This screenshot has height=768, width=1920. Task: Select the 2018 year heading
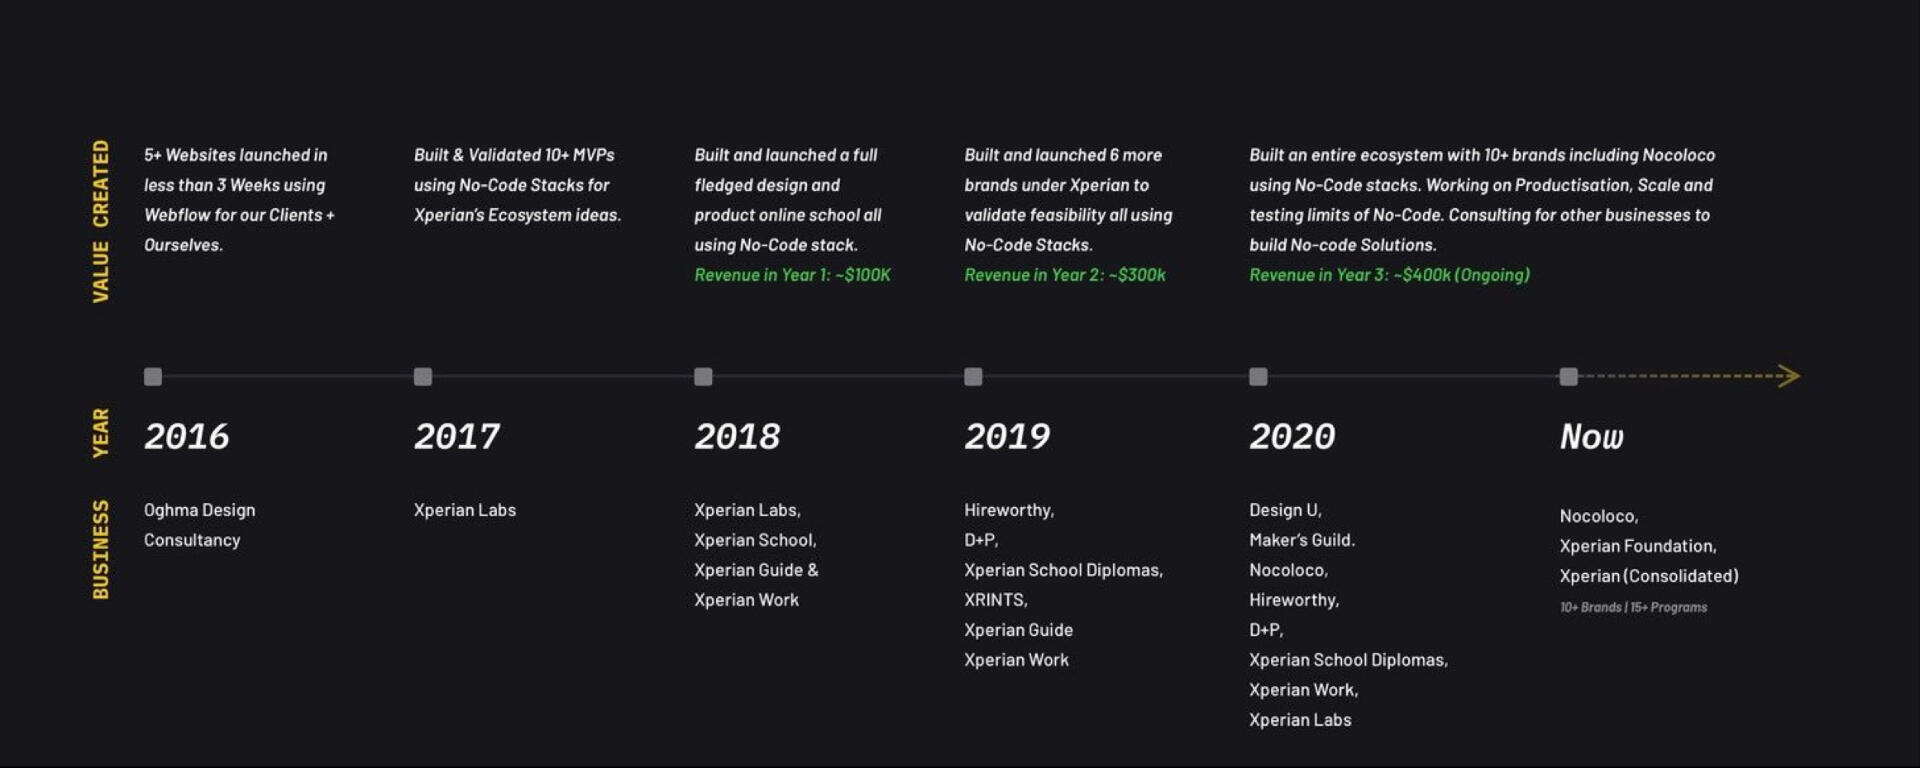(737, 436)
